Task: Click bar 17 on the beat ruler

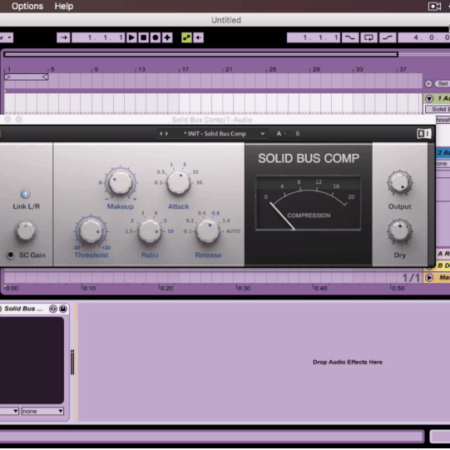Action: 185,69
